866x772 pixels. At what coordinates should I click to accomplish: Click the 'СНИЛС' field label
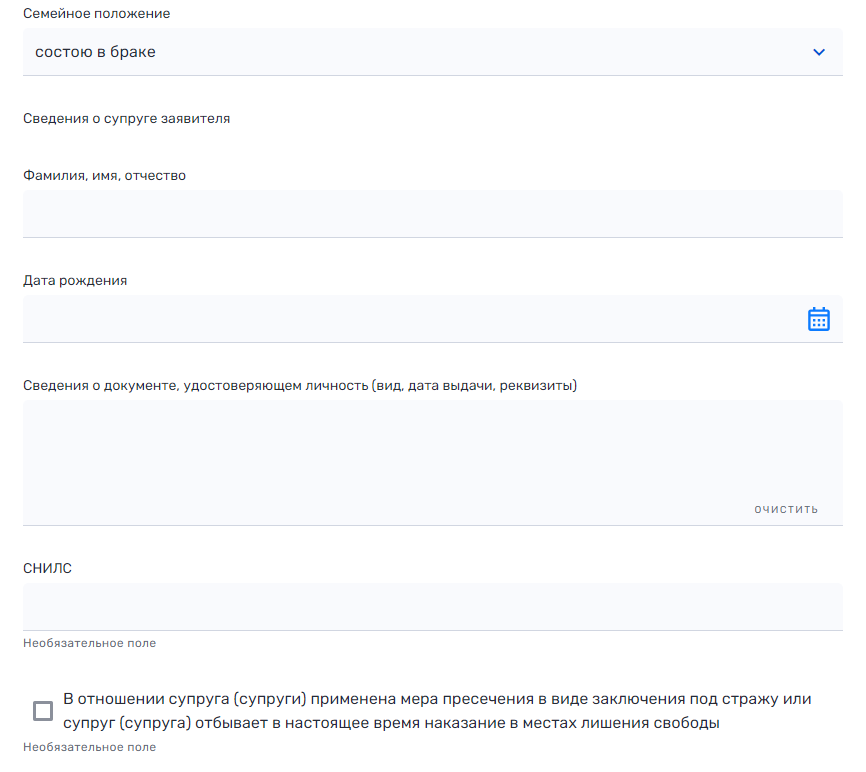pyautogui.click(x=47, y=569)
